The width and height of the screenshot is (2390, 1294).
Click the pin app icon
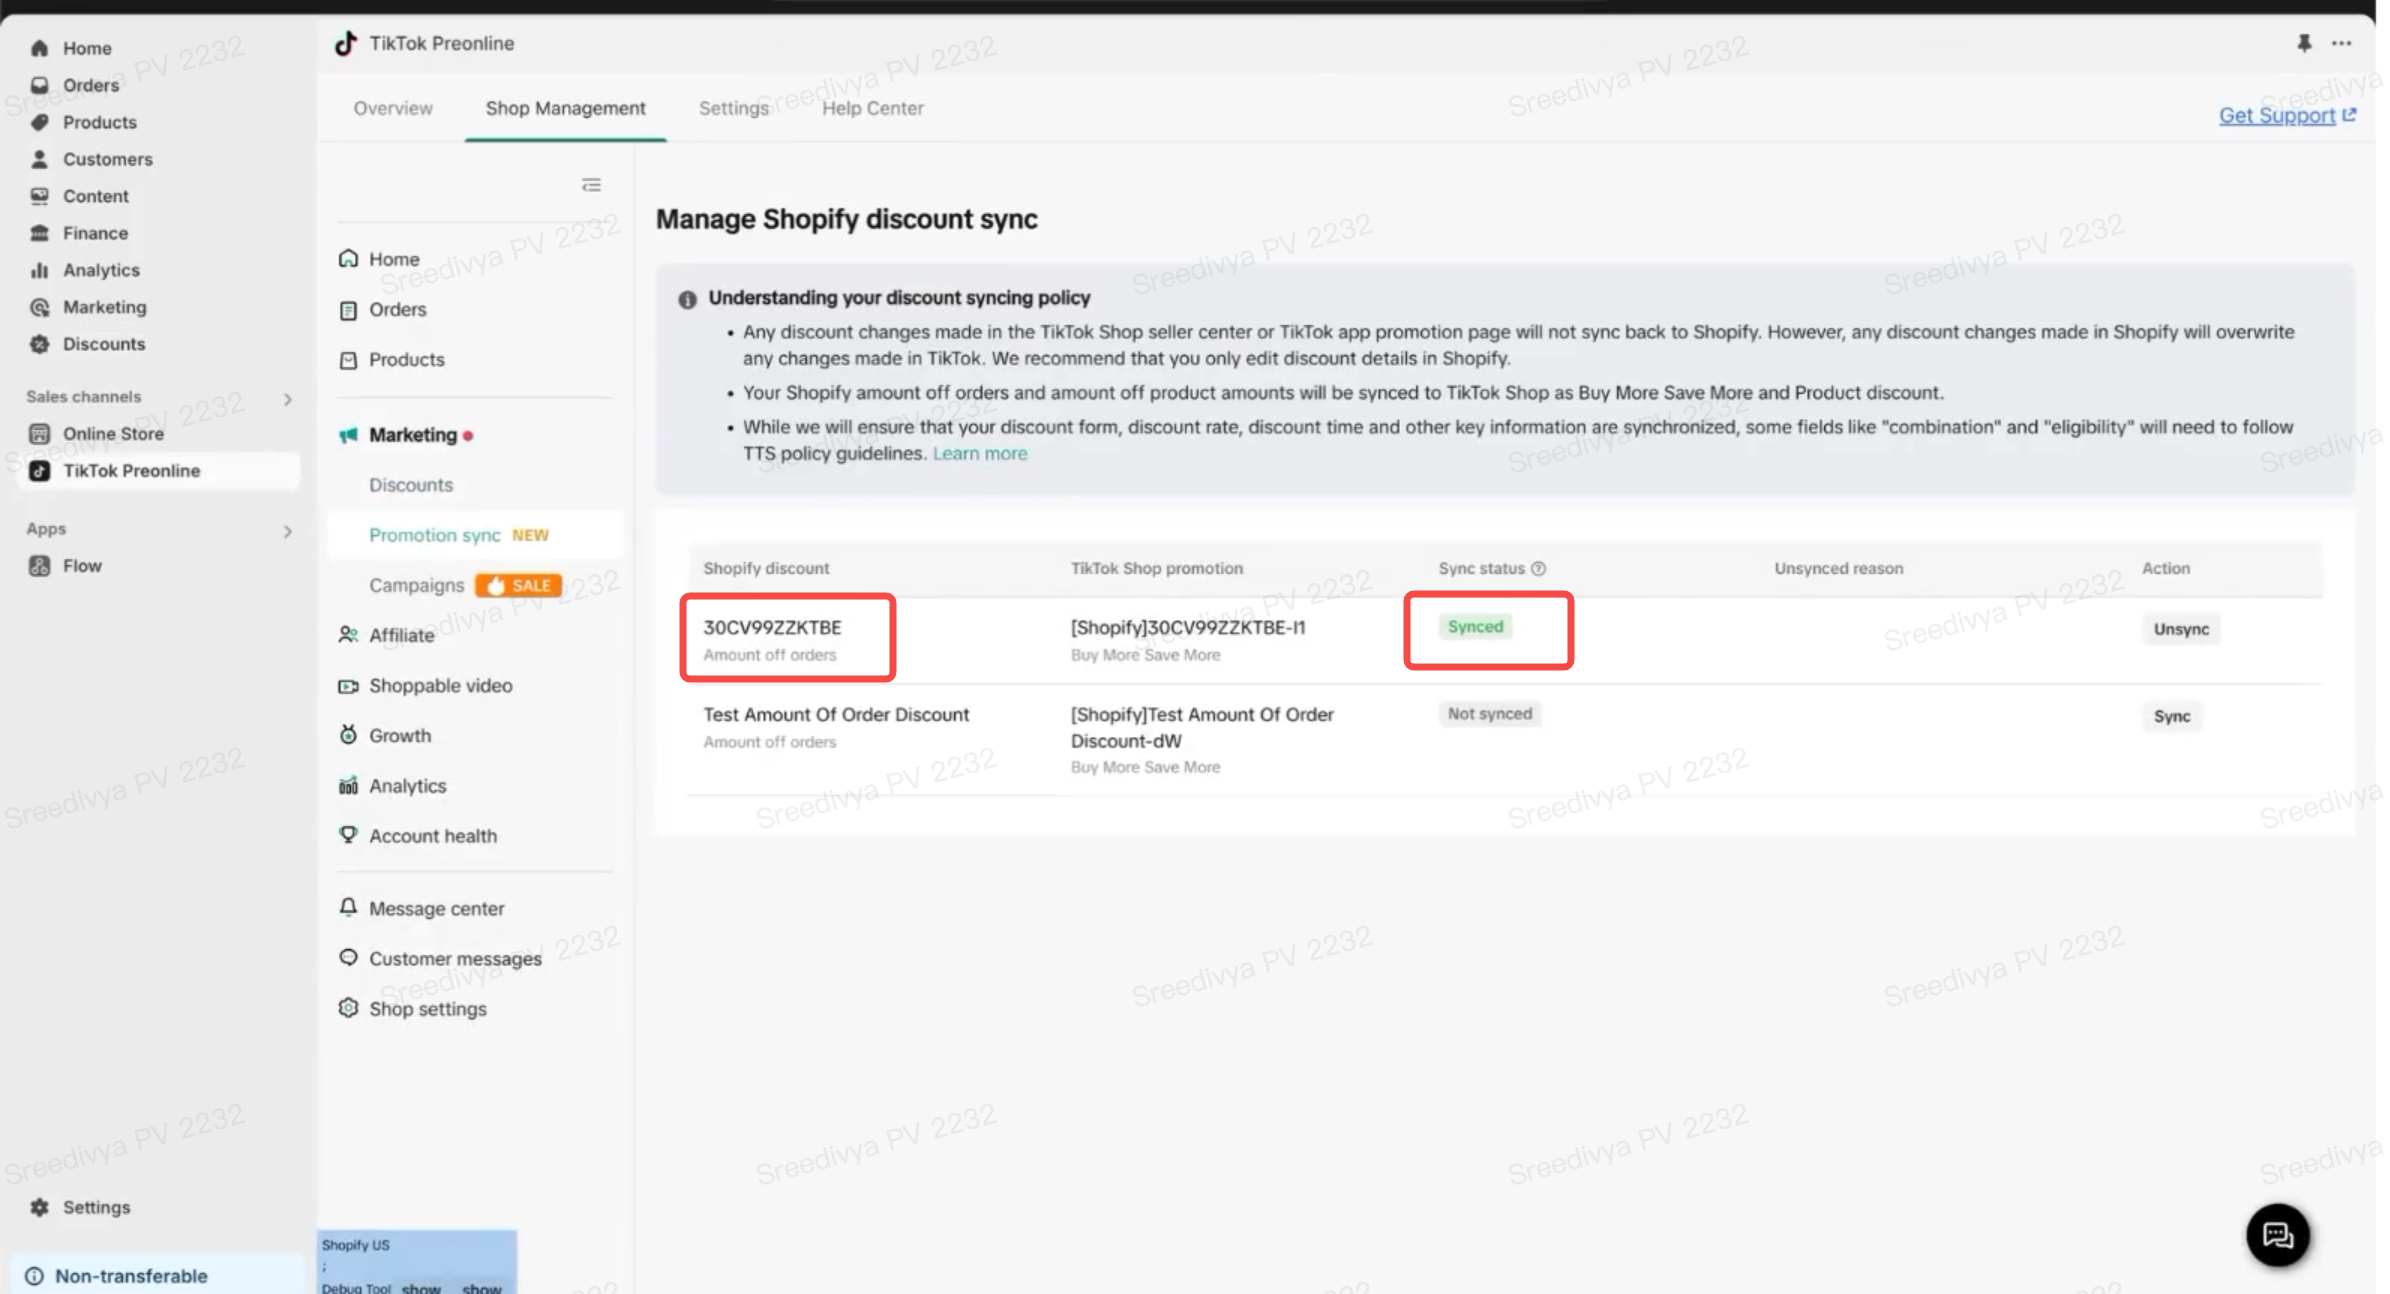(x=2303, y=43)
